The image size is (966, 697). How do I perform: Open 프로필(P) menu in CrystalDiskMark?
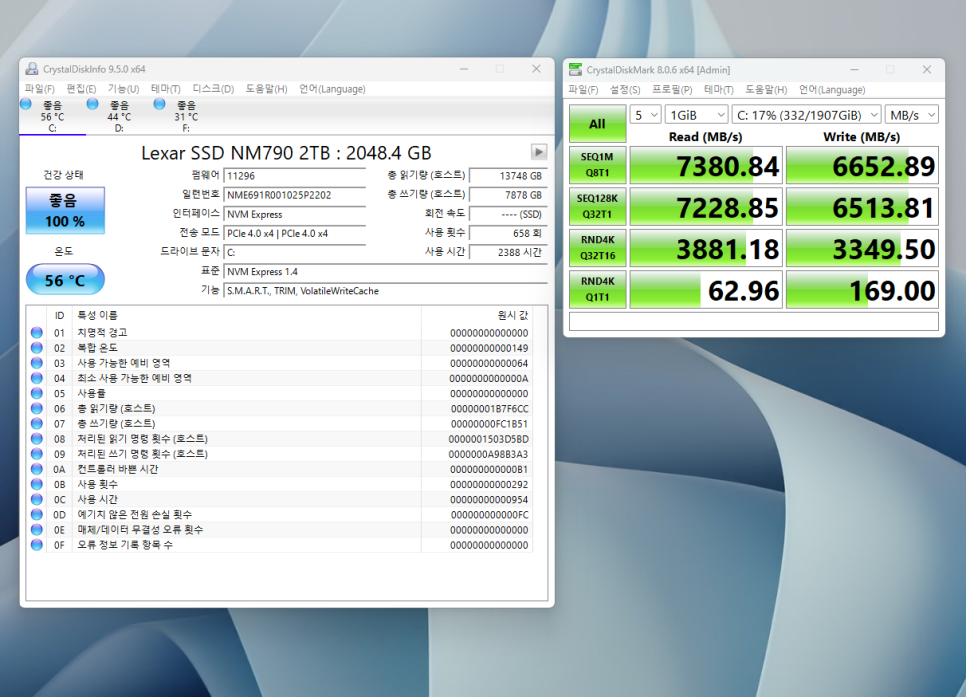coord(672,89)
